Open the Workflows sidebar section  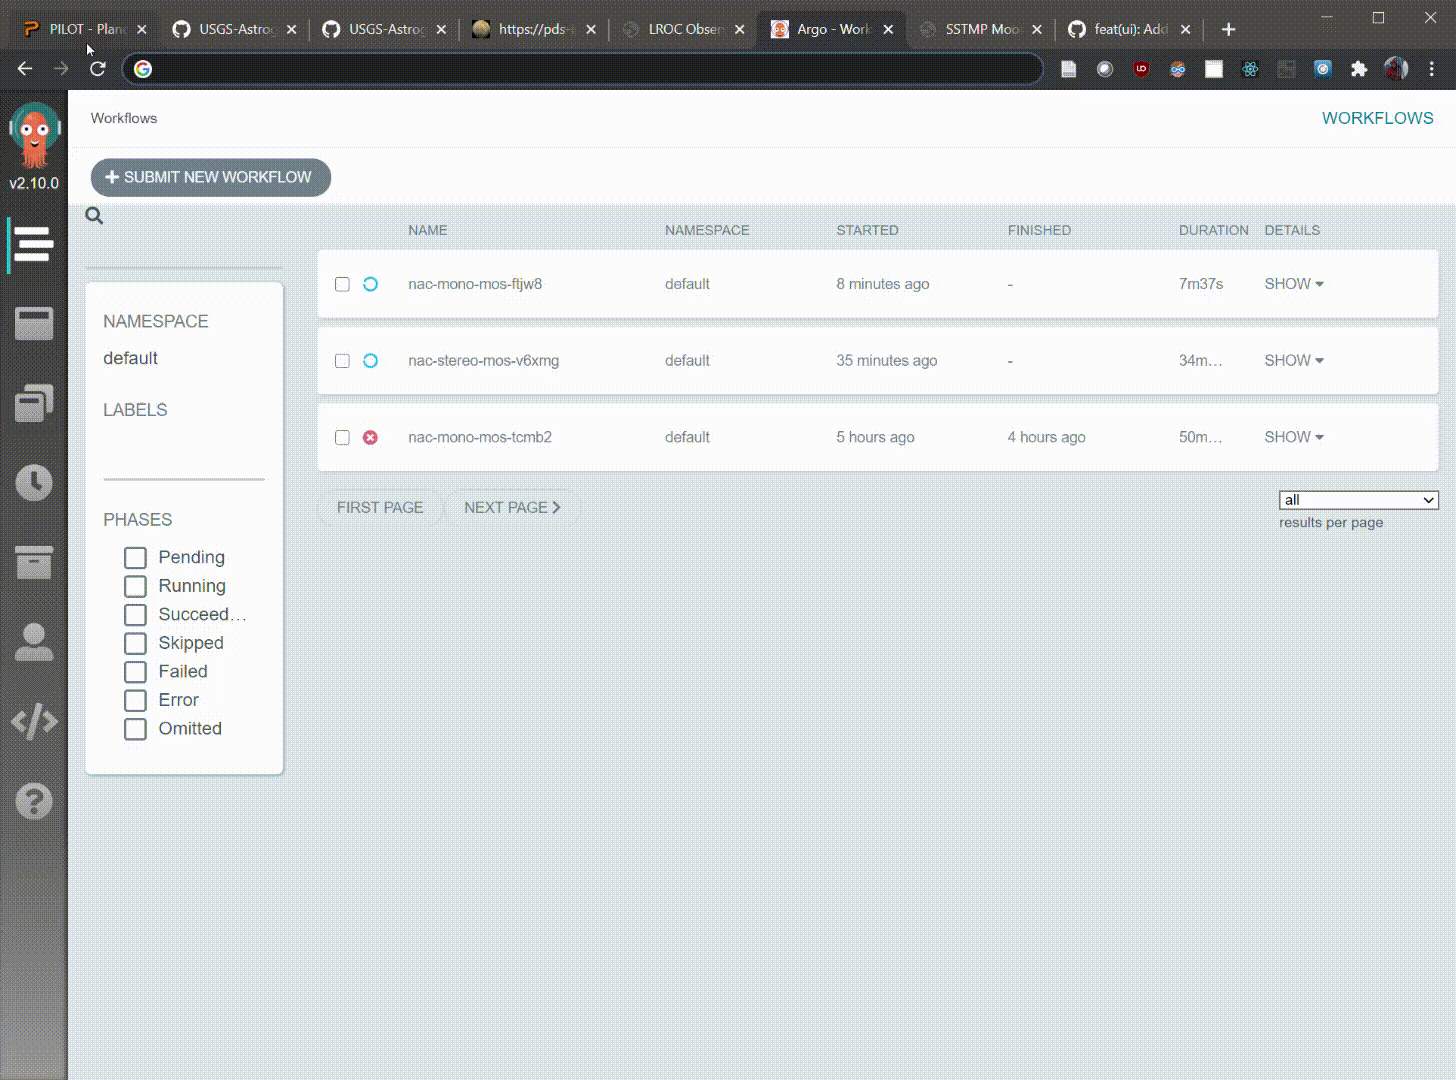click(34, 243)
